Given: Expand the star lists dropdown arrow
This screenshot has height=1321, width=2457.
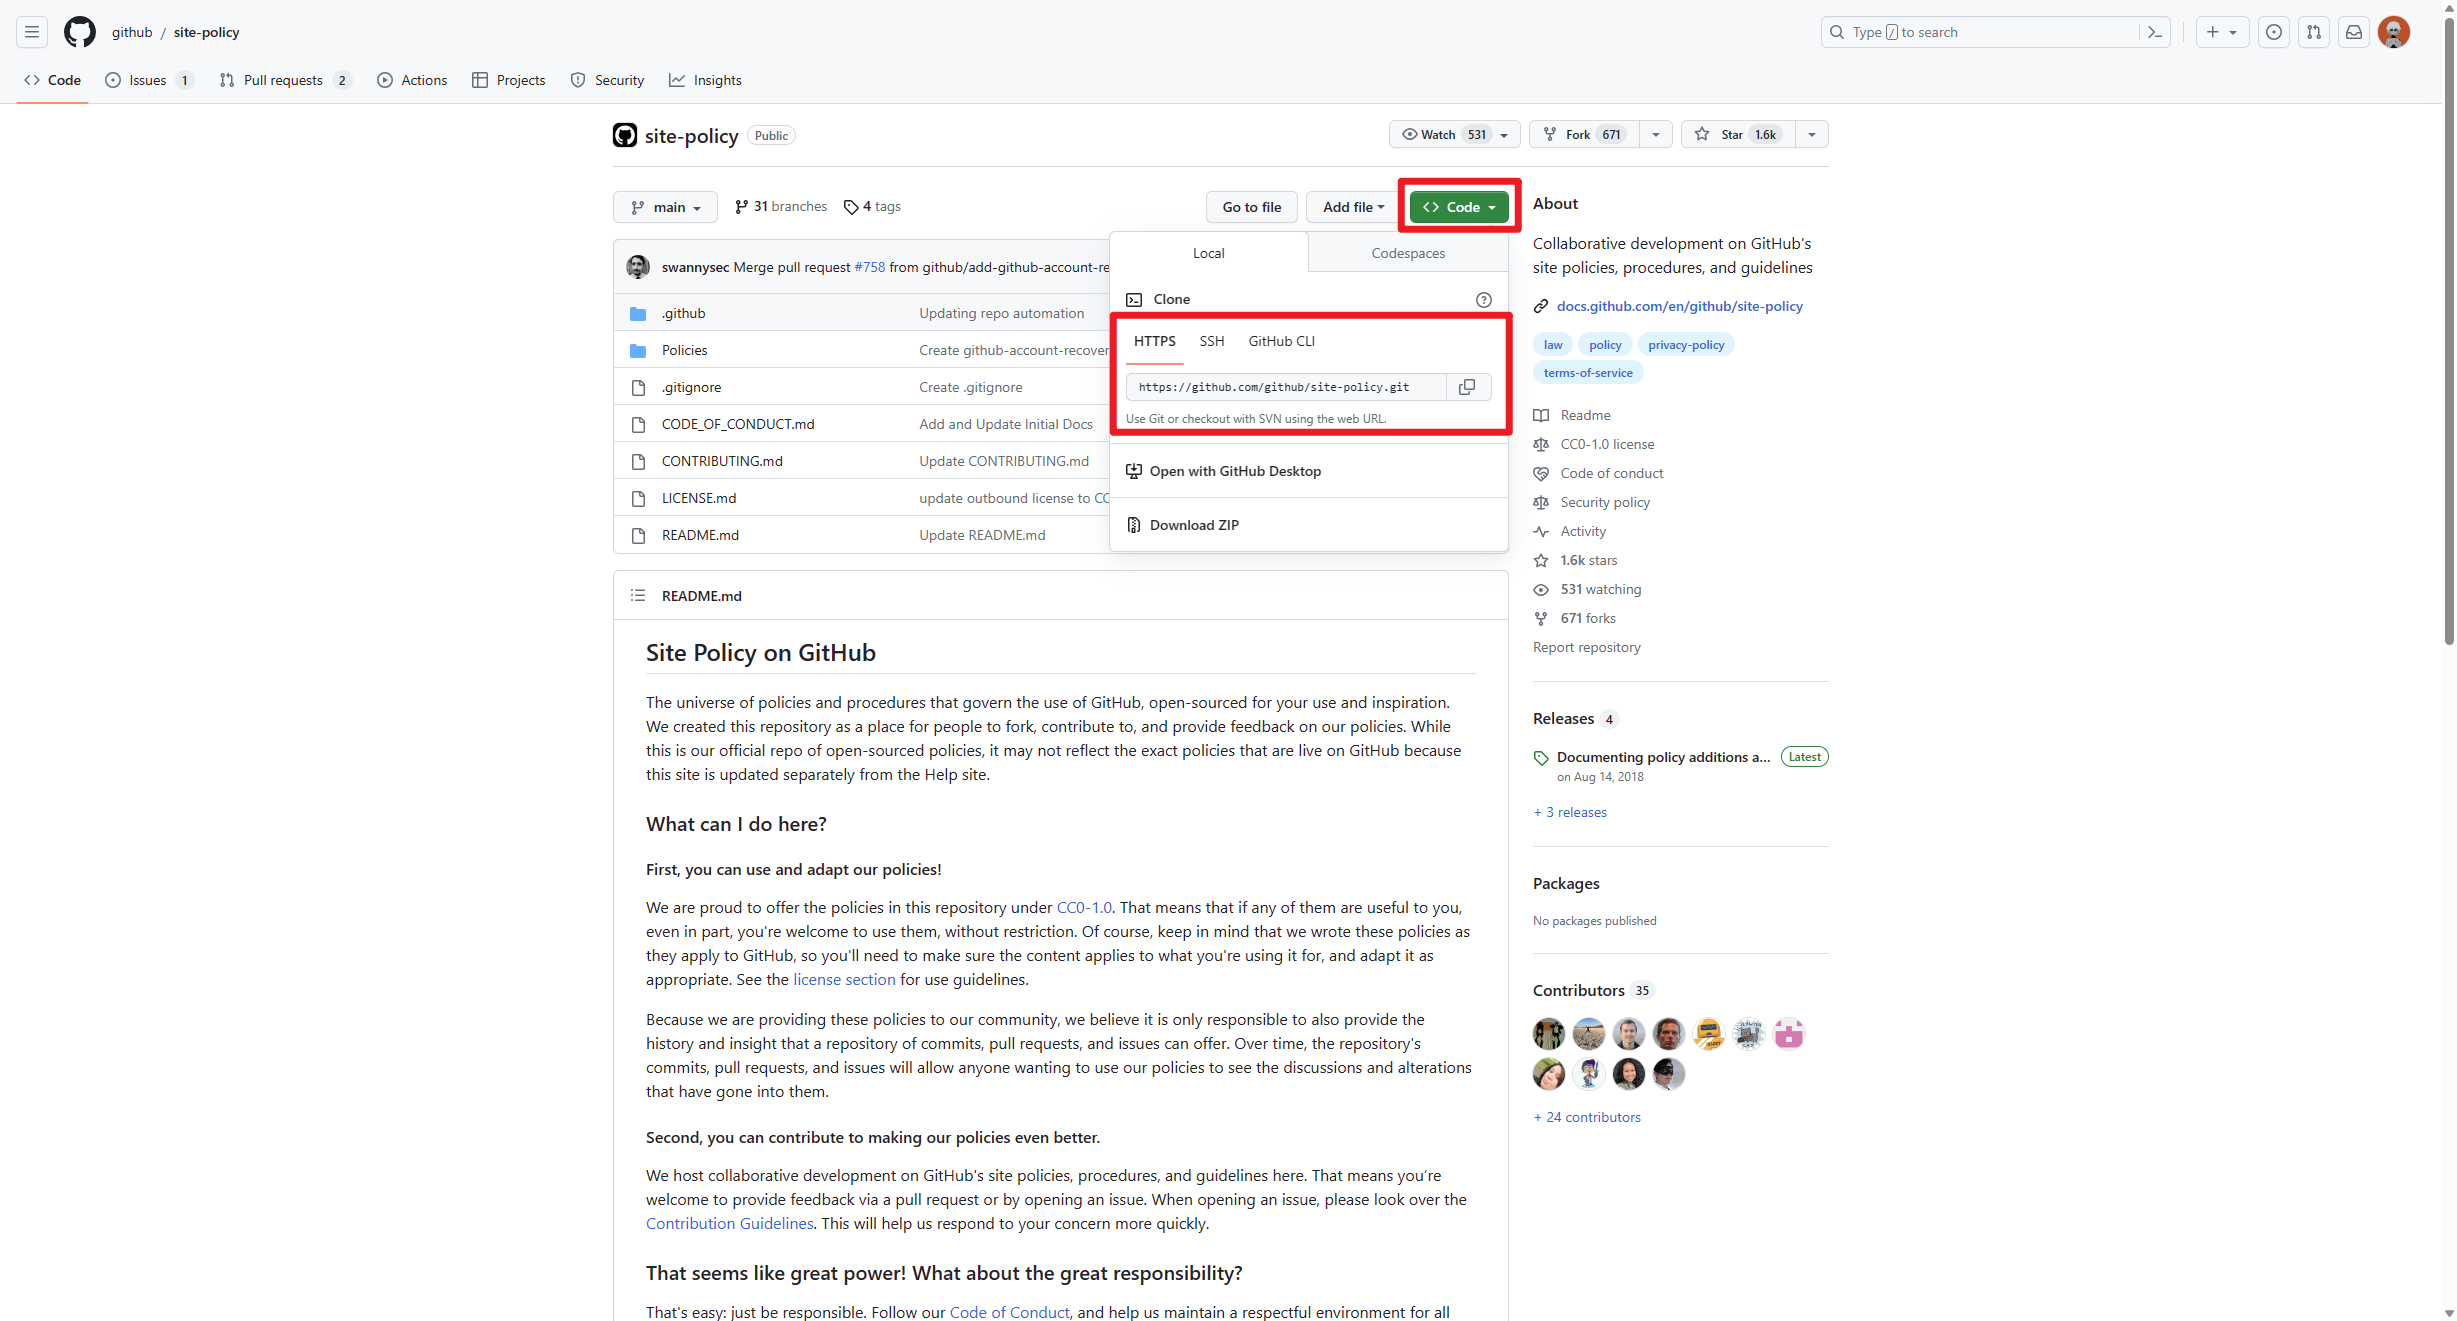Looking at the screenshot, I should pos(1812,135).
